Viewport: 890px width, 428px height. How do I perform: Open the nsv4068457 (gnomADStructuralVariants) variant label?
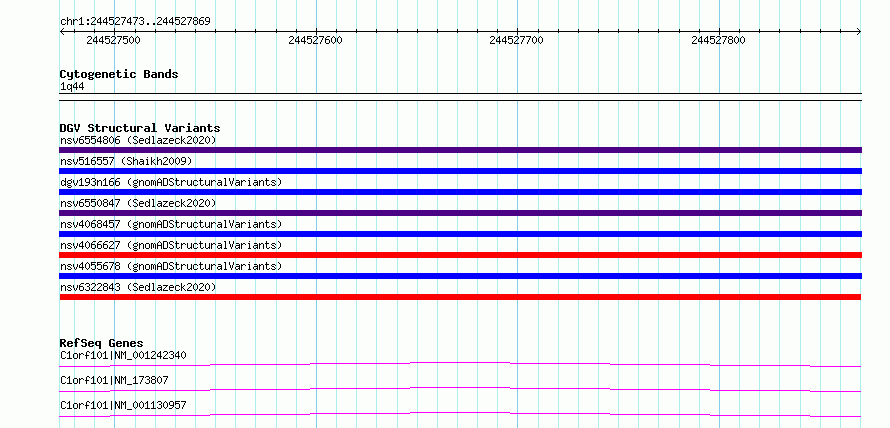pyautogui.click(x=171, y=224)
